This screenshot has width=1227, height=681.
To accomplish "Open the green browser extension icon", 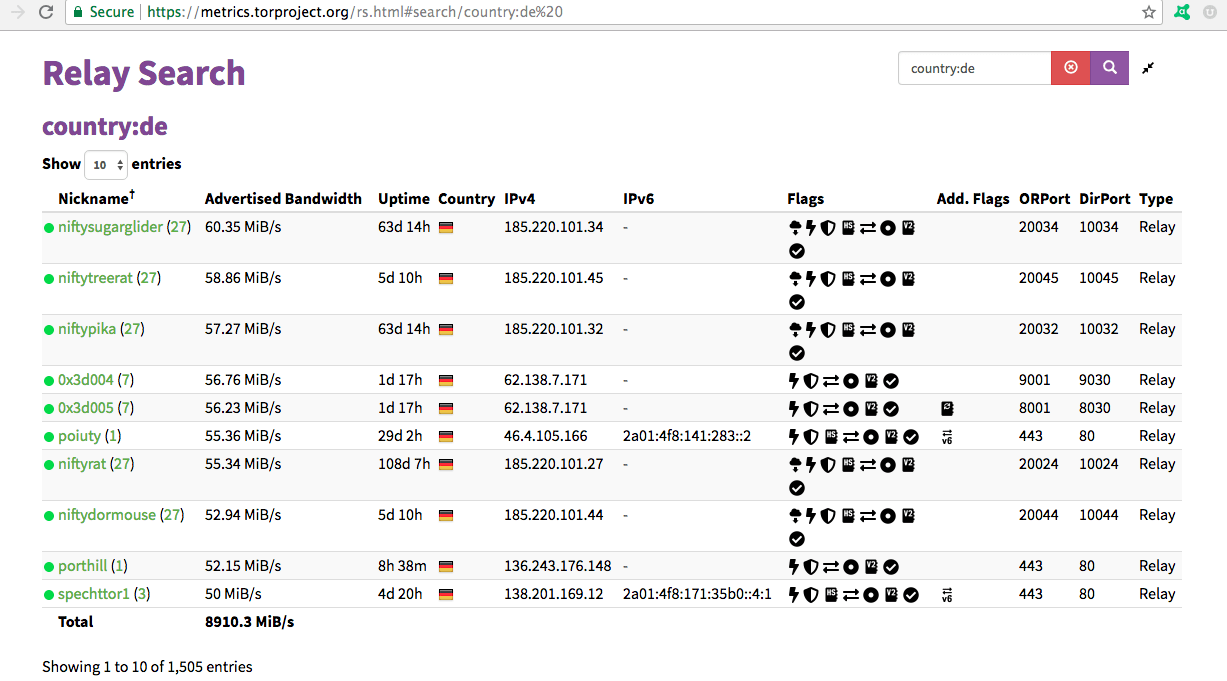I will [x=1182, y=12].
